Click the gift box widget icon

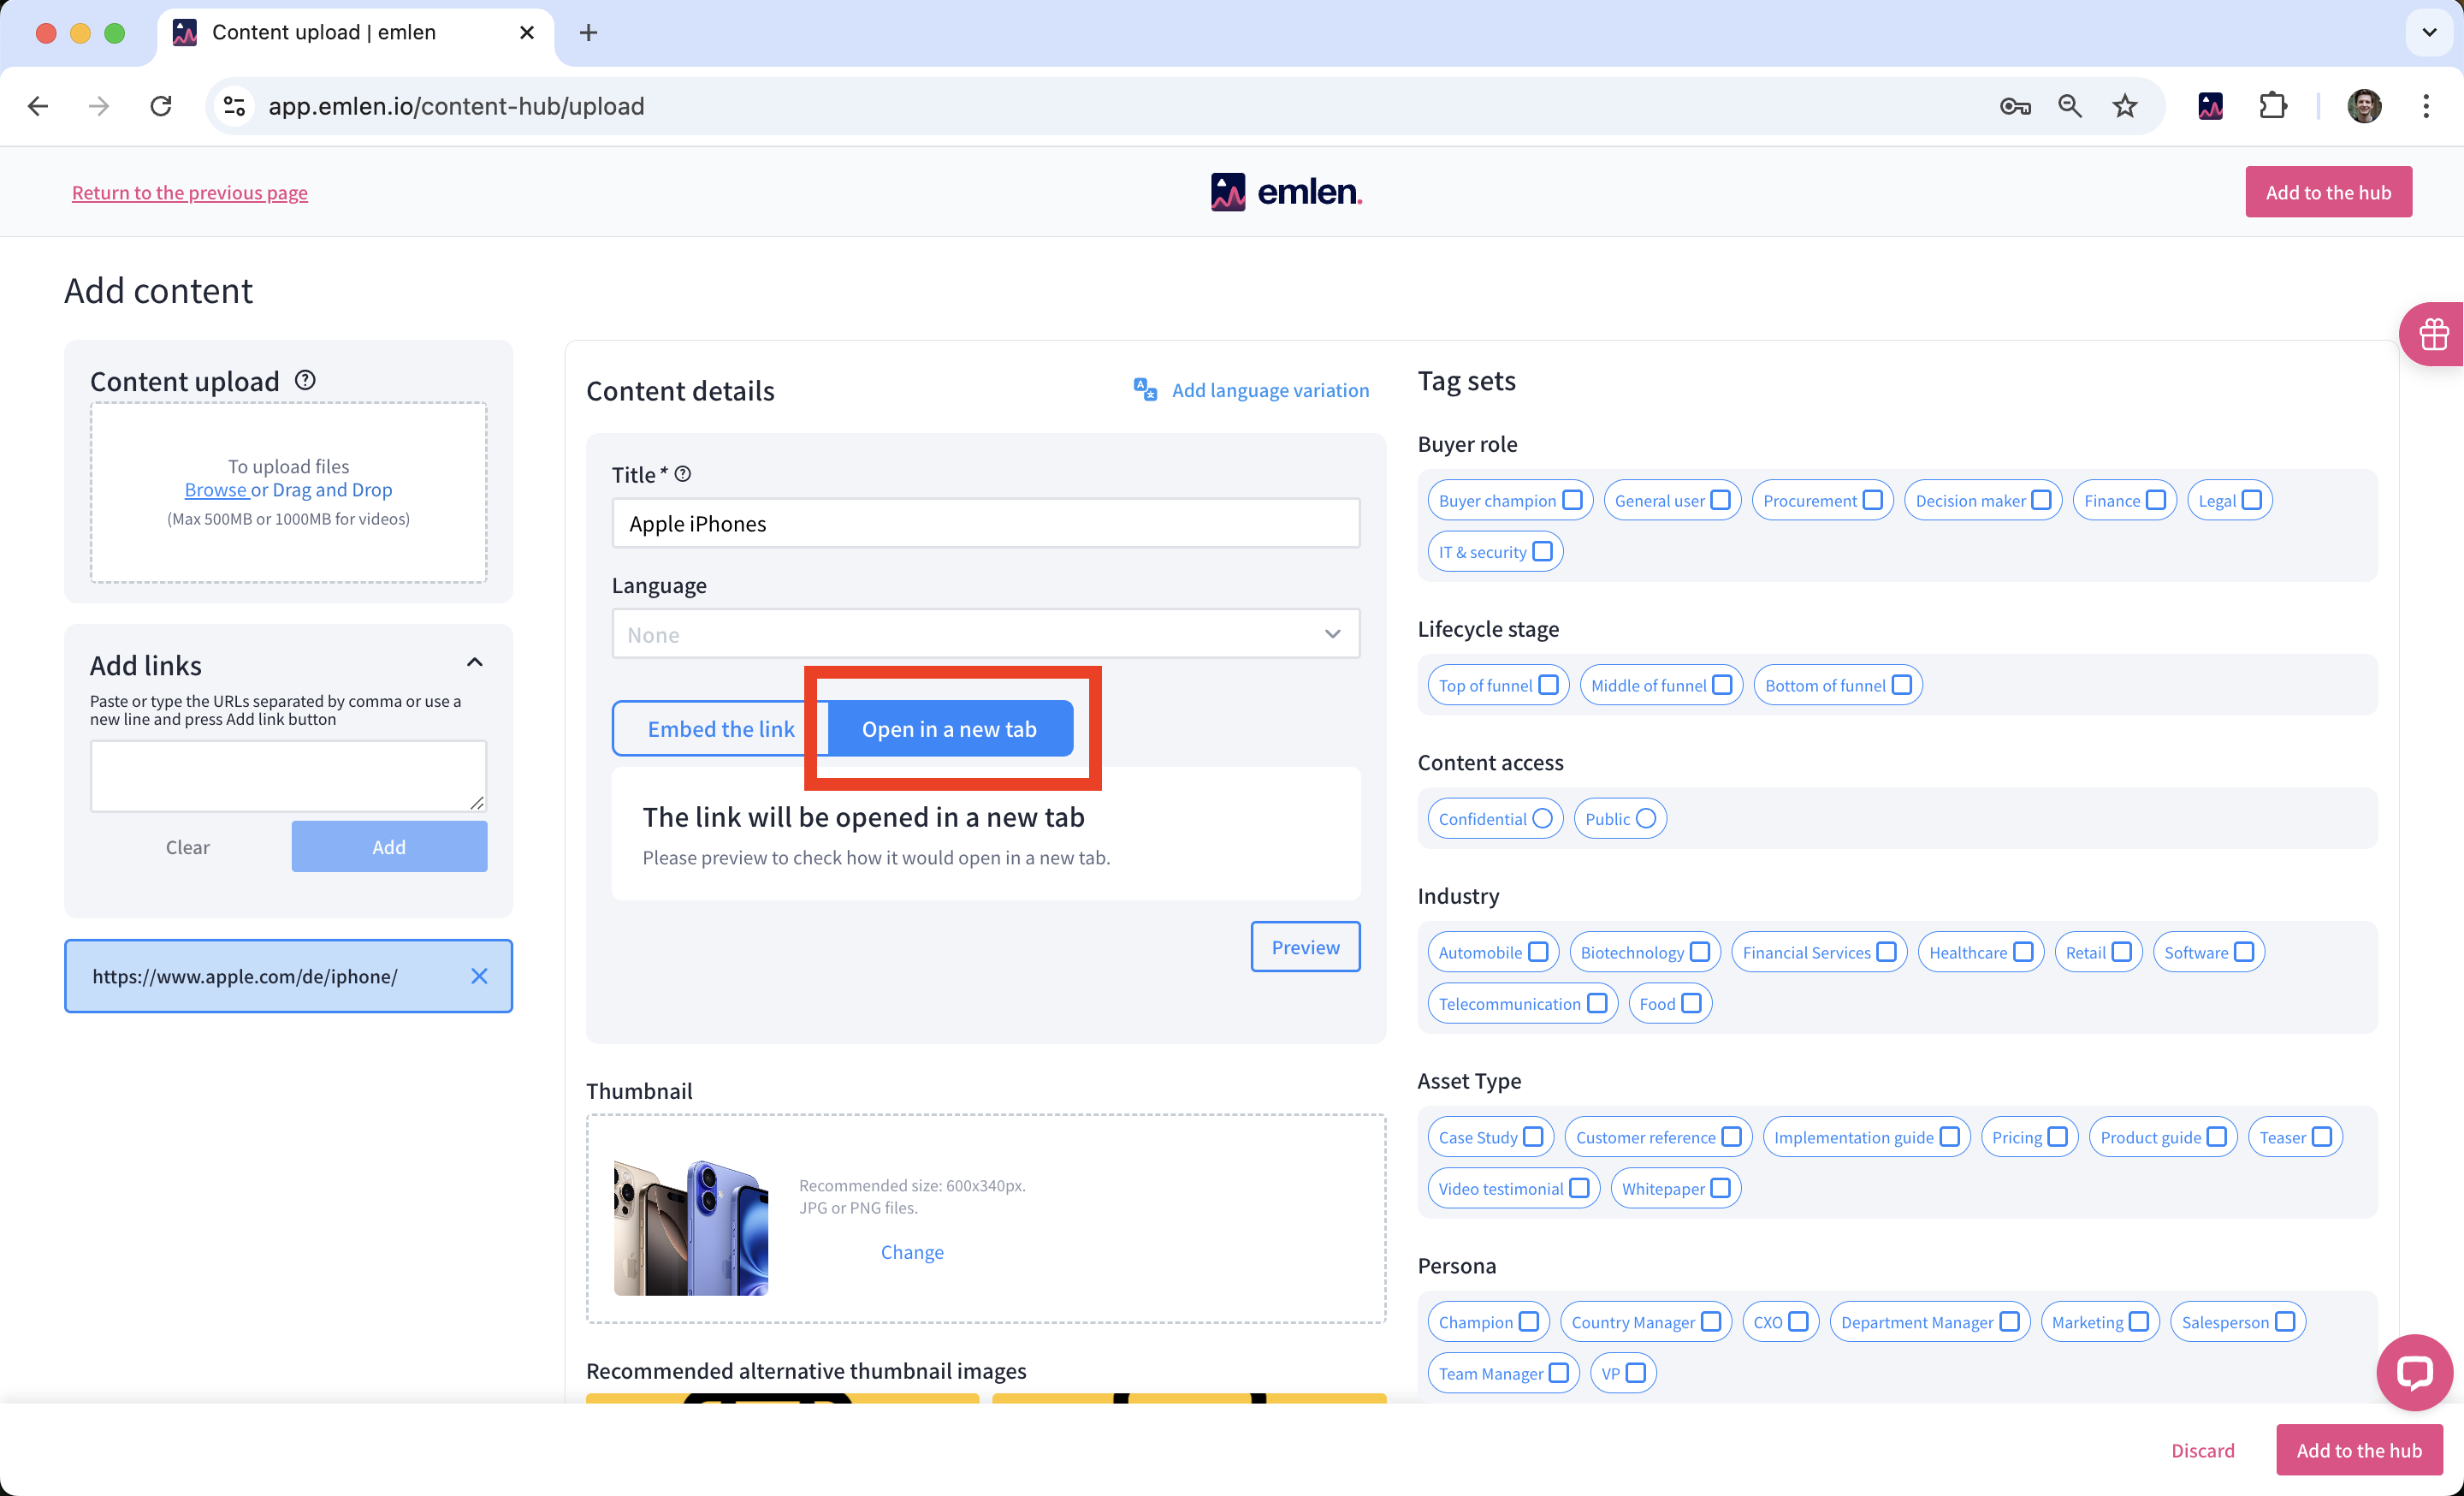click(2433, 333)
